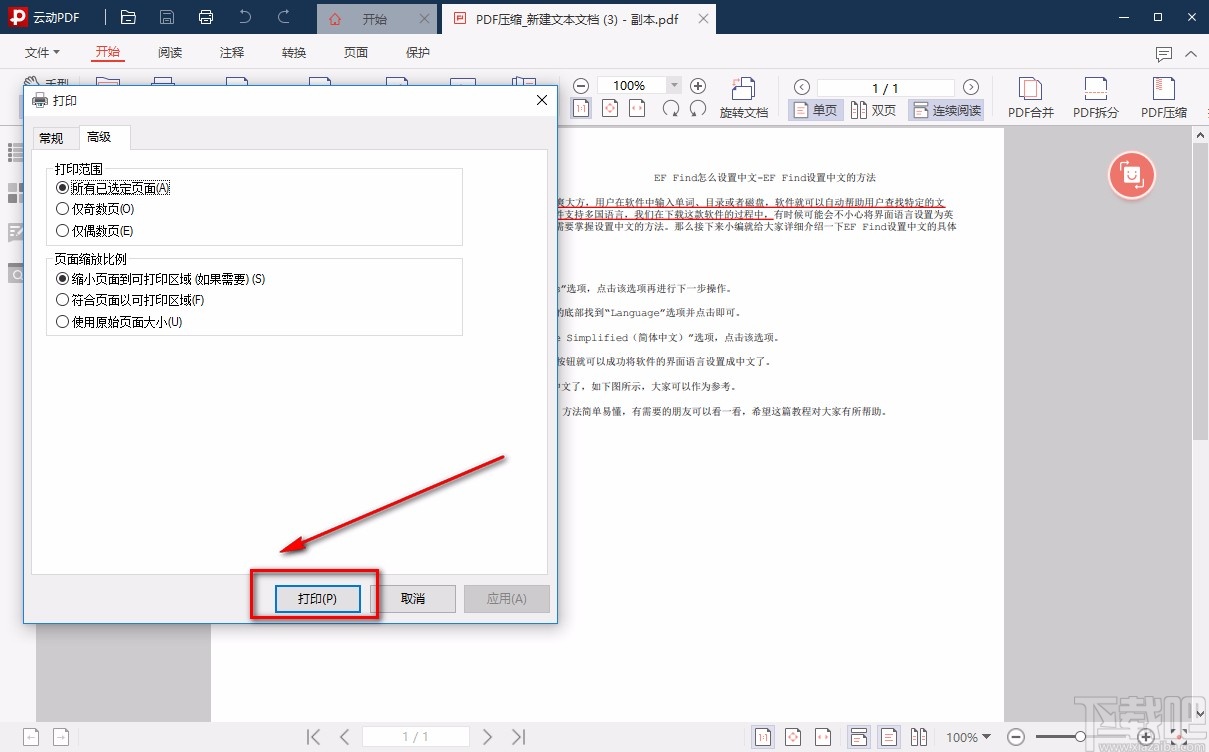Screen dimensions: 1209x752
Task: Open the 阅读 ribbon tab
Action: [x=170, y=53]
